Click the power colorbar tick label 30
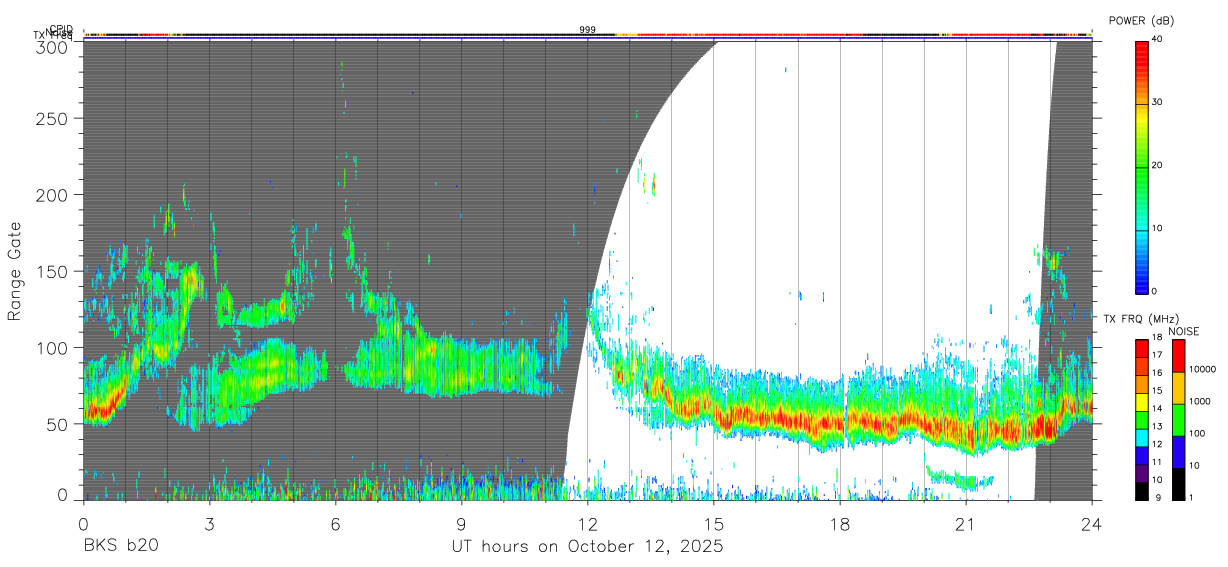The image size is (1228, 567). [x=1159, y=102]
